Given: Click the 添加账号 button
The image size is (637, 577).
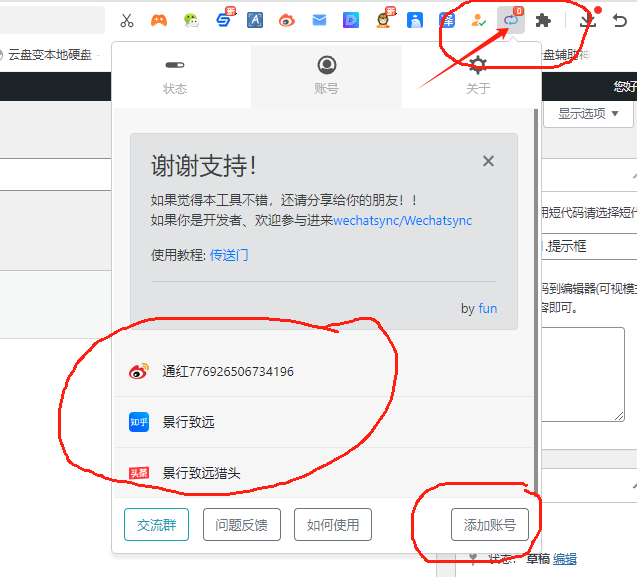Looking at the screenshot, I should click(x=490, y=525).
